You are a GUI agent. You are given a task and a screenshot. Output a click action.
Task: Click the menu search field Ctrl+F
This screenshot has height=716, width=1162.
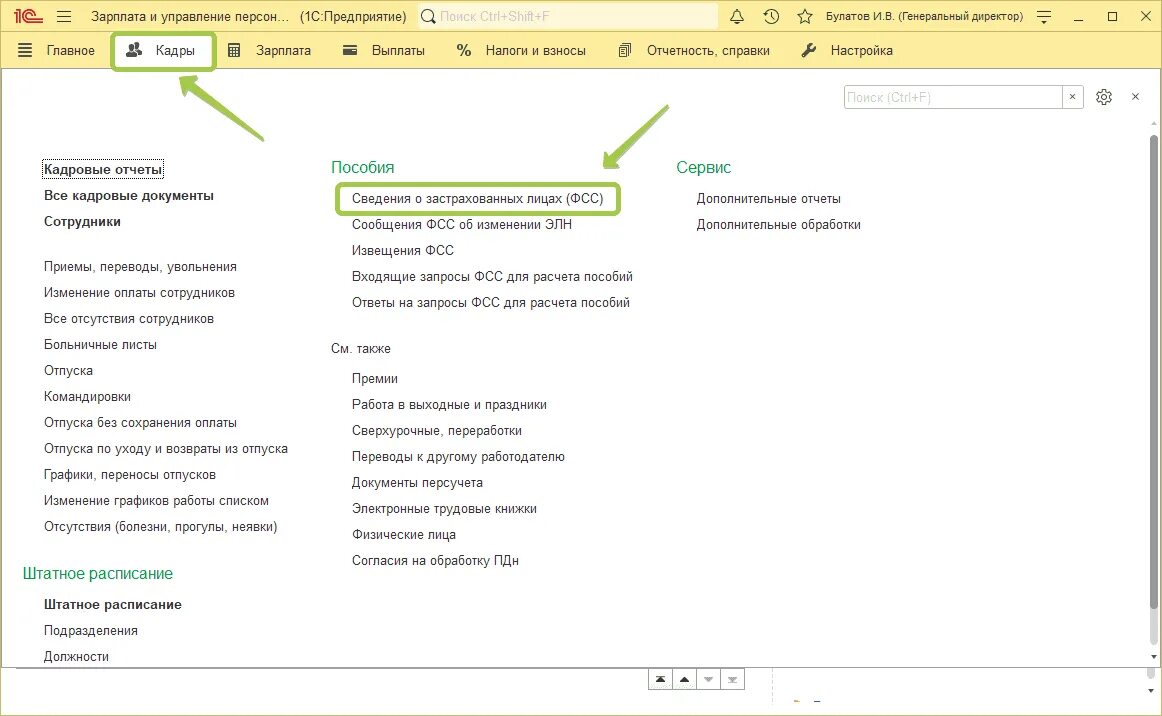coord(953,97)
